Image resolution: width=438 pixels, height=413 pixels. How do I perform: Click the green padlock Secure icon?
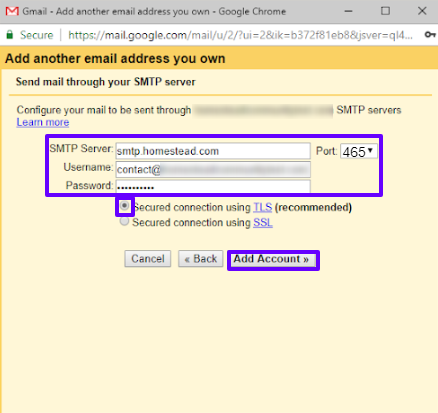pyautogui.click(x=10, y=35)
